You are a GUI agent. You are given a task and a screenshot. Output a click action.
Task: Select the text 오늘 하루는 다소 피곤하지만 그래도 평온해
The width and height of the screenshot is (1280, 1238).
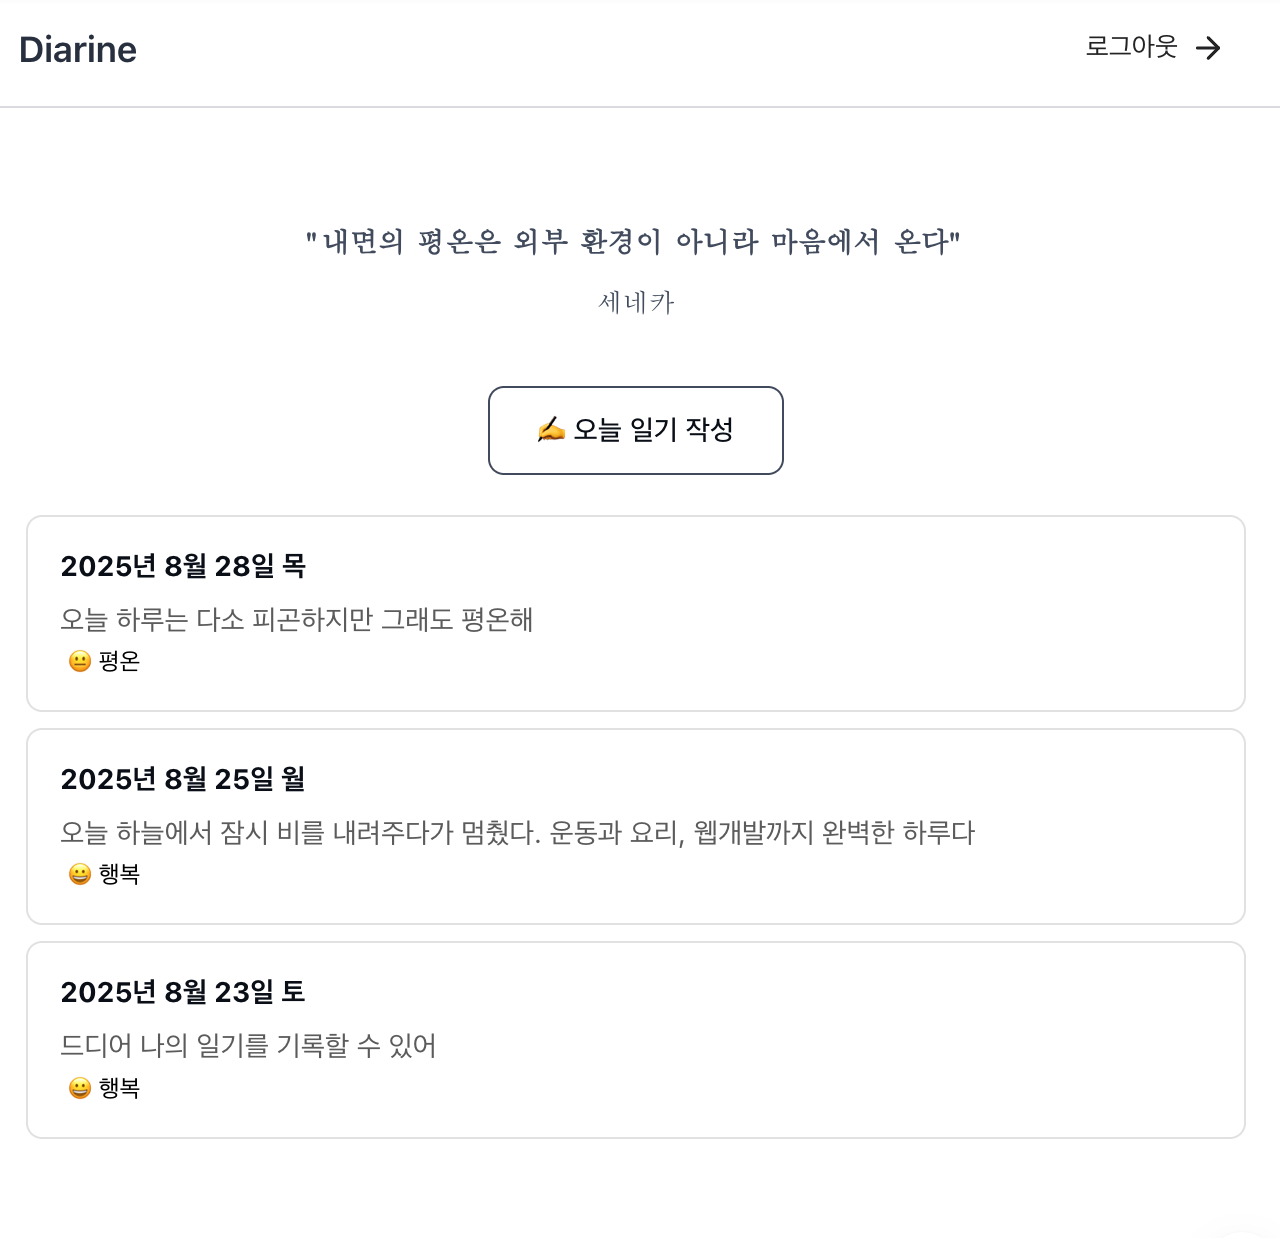296,620
